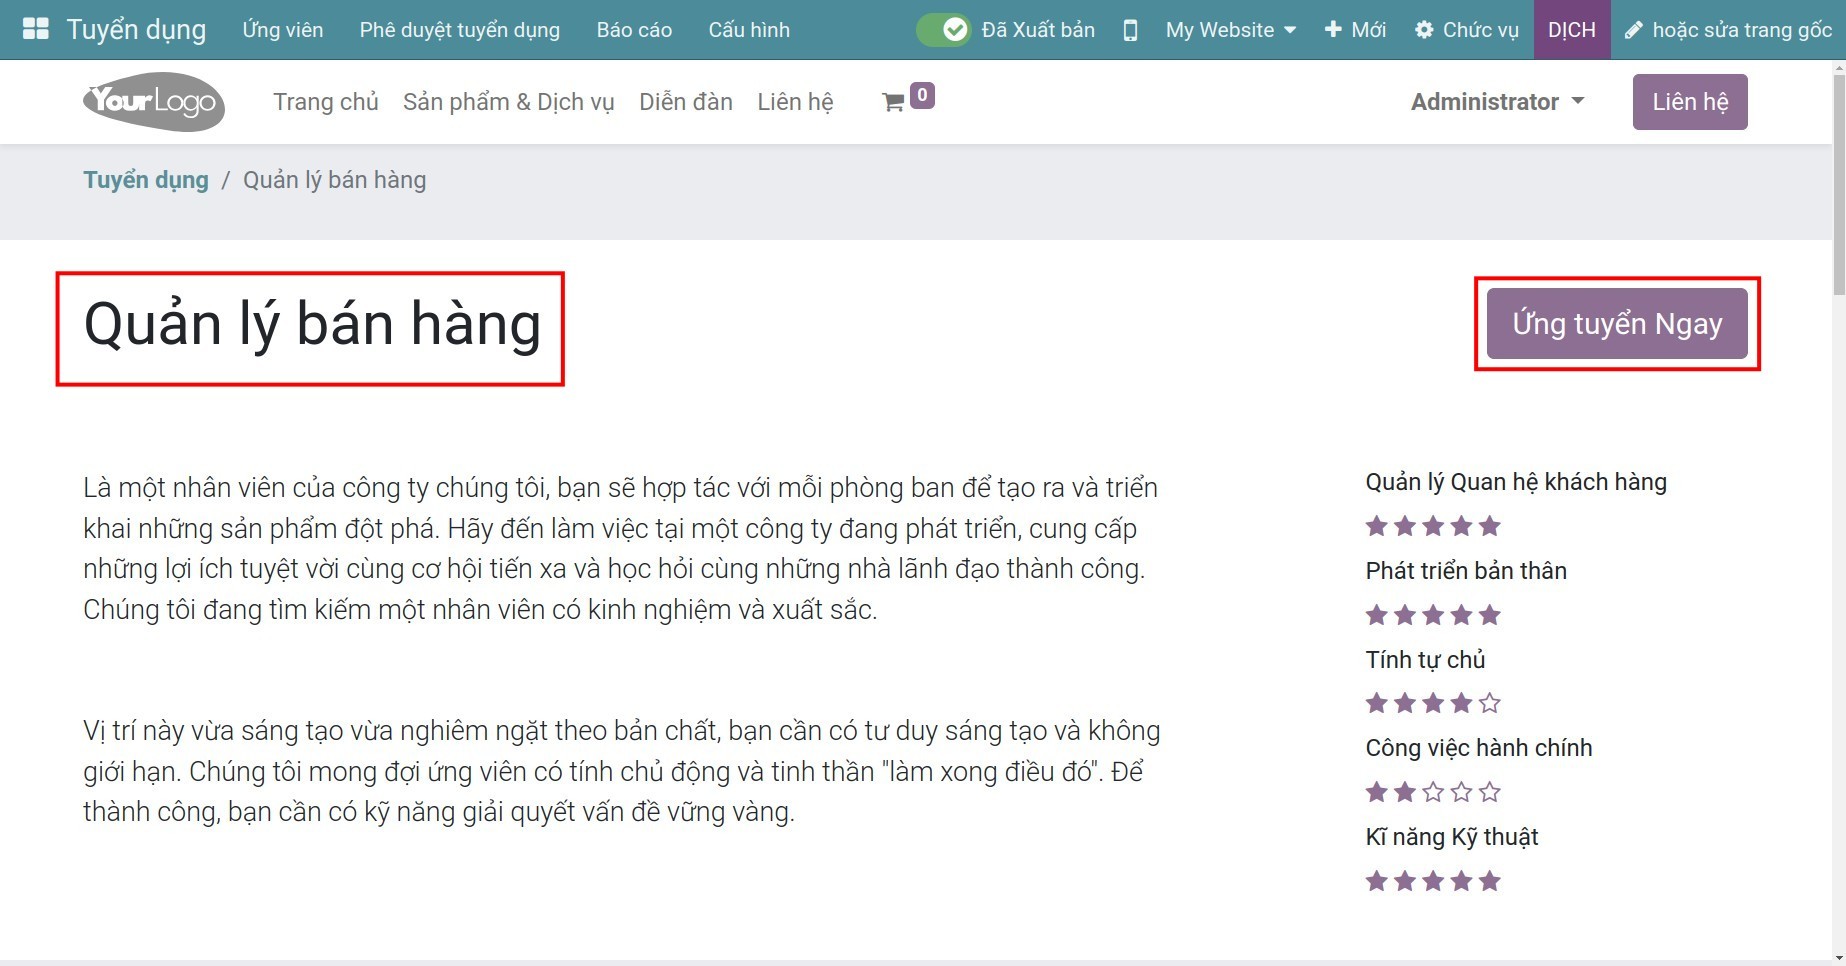
Task: Click the mobile preview icon
Action: point(1131,30)
